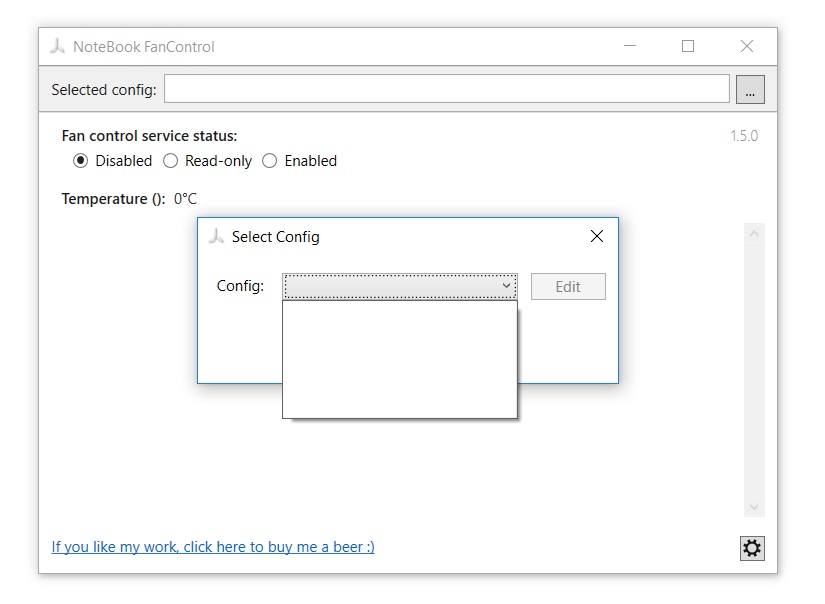Click the 0°C temperature value

pos(185,199)
